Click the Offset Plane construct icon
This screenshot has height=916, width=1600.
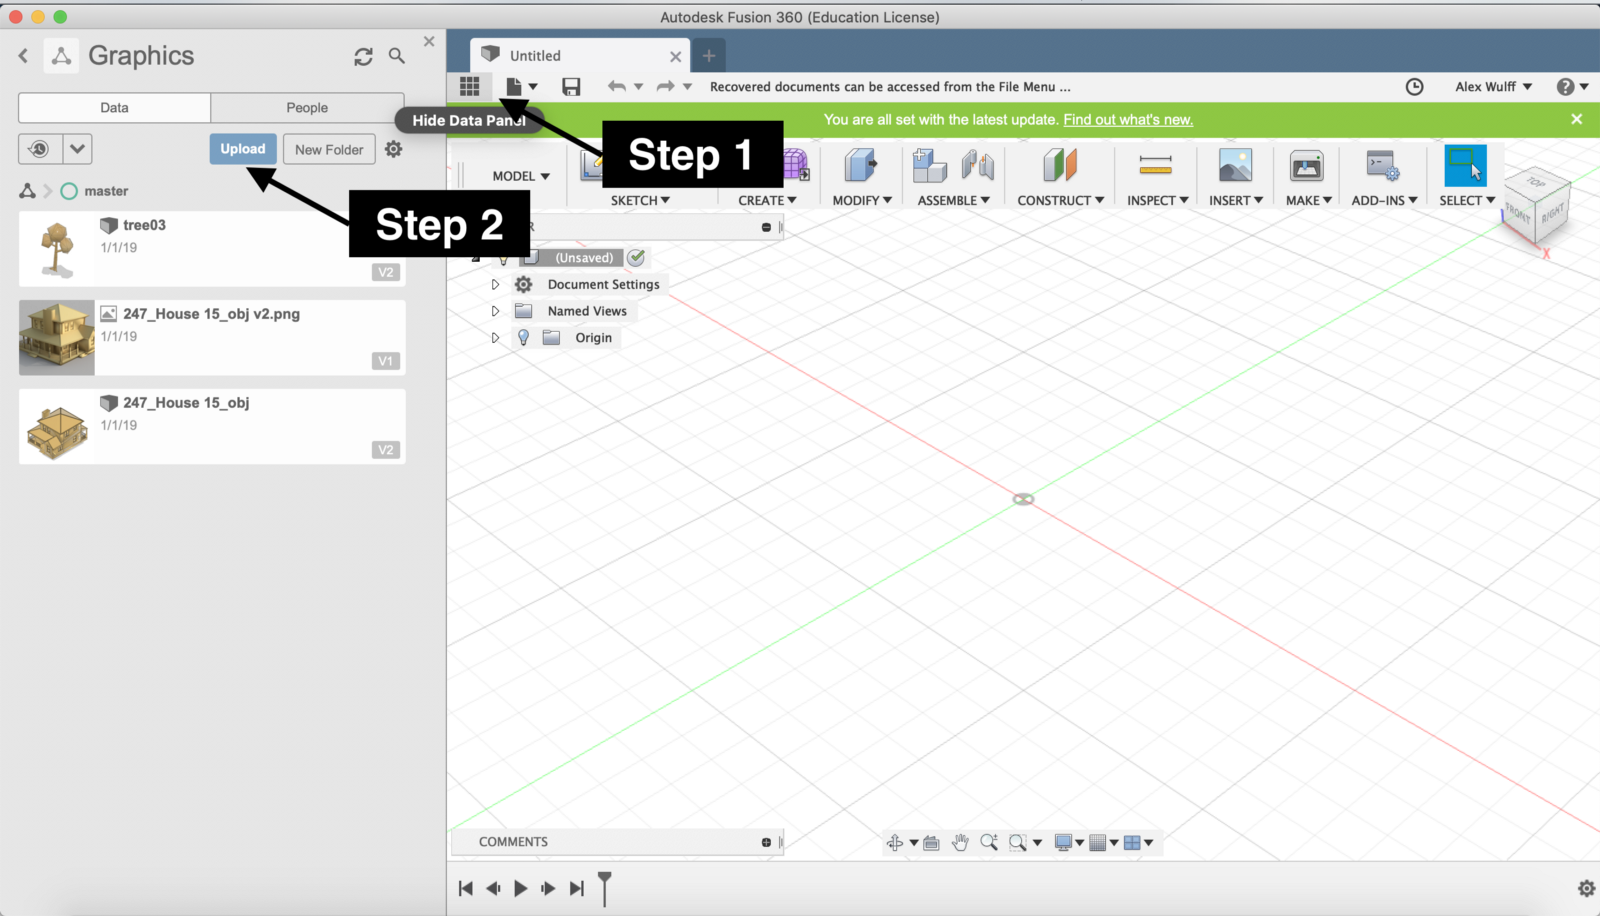(1060, 165)
